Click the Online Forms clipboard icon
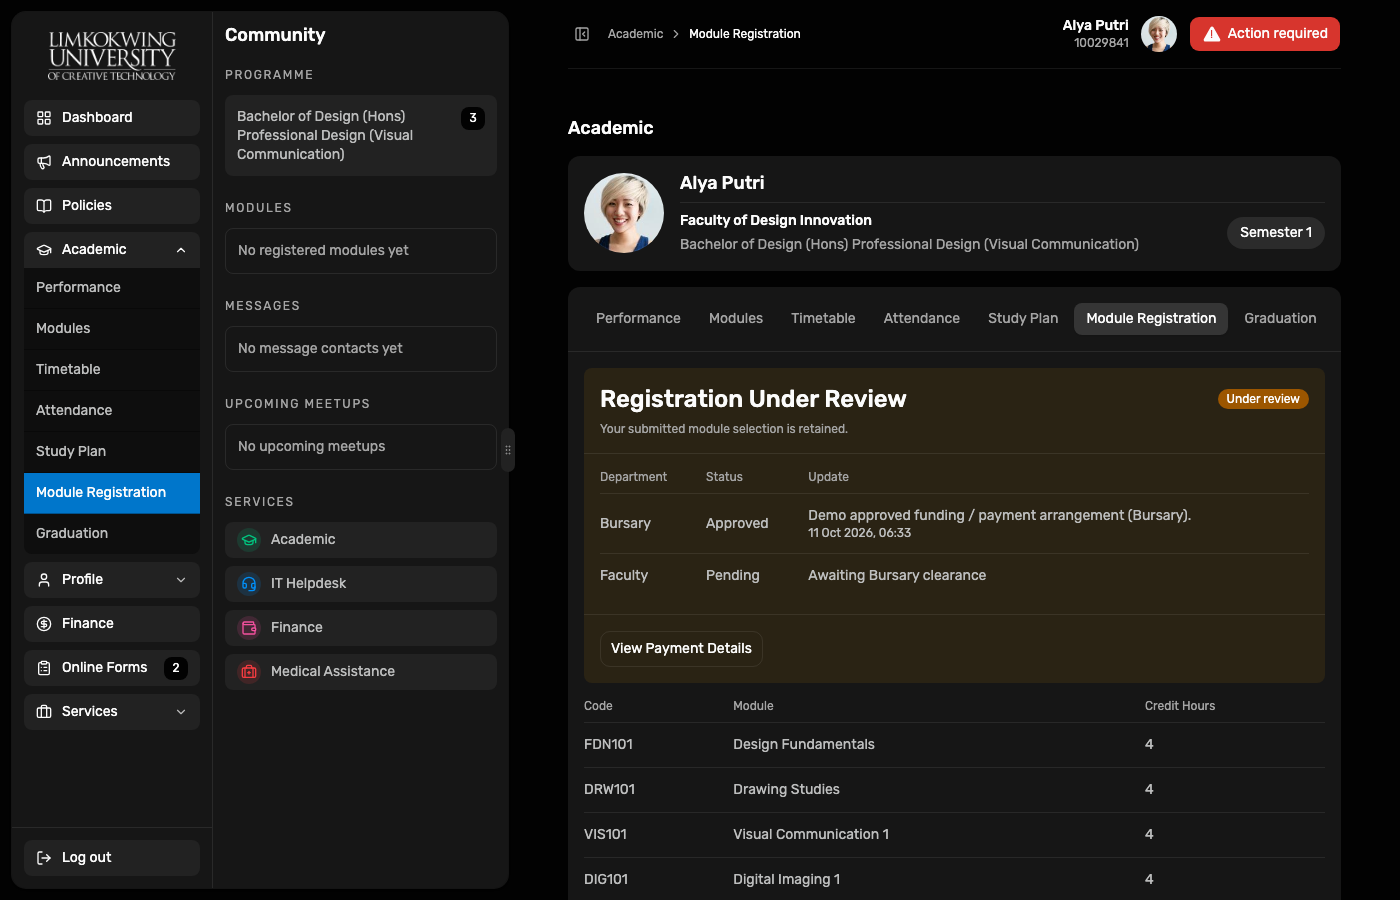 click(44, 668)
